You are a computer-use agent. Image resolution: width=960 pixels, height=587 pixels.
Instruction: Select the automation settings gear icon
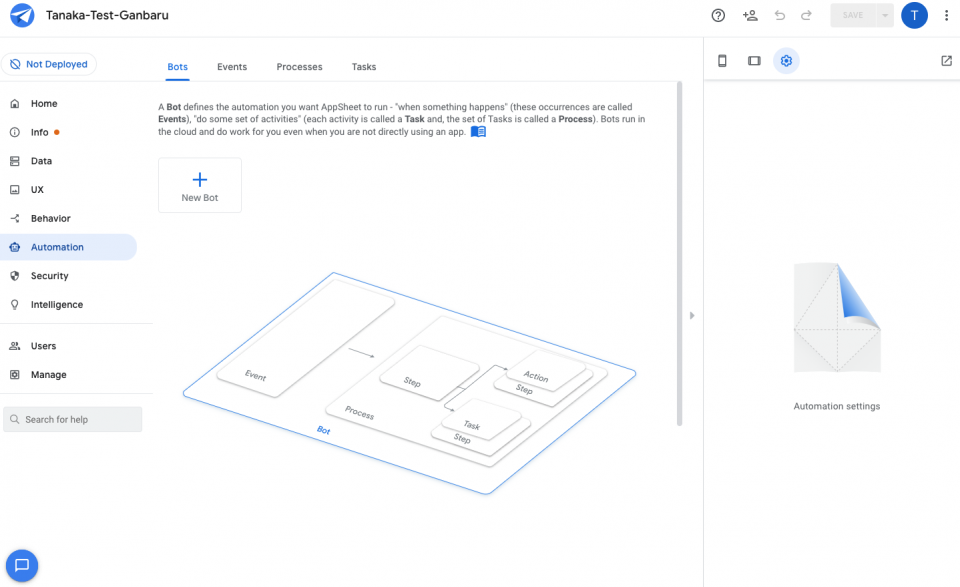pyautogui.click(x=786, y=61)
